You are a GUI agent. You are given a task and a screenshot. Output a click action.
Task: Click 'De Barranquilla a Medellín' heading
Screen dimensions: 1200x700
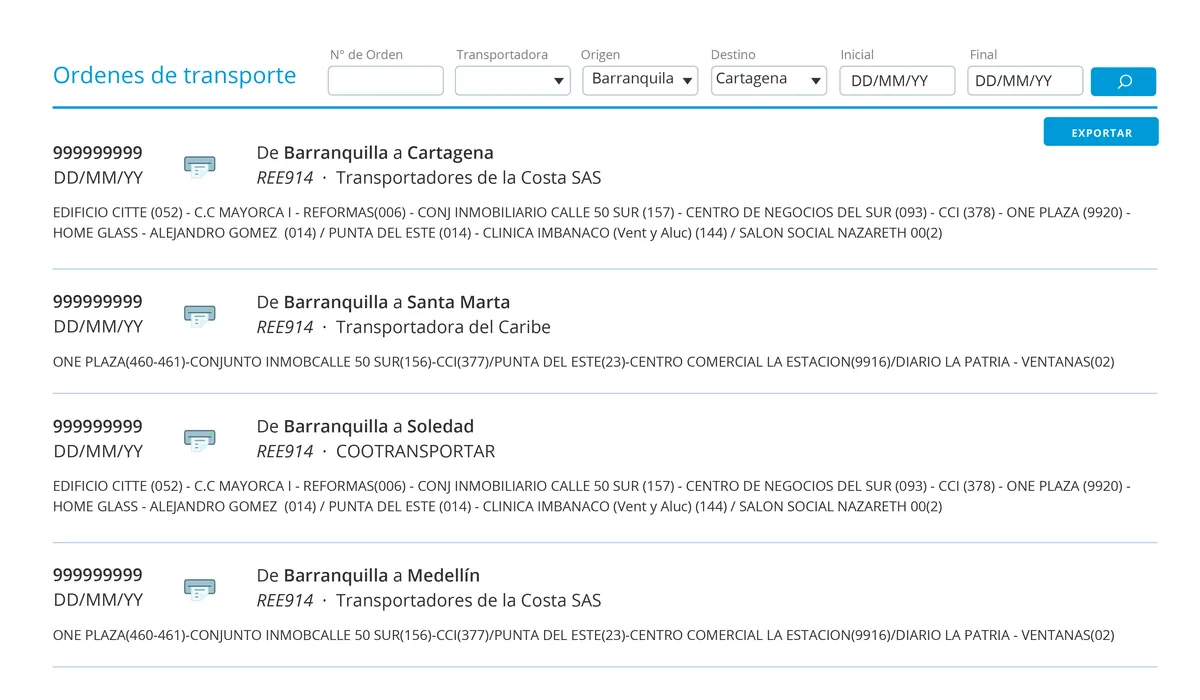(x=368, y=575)
